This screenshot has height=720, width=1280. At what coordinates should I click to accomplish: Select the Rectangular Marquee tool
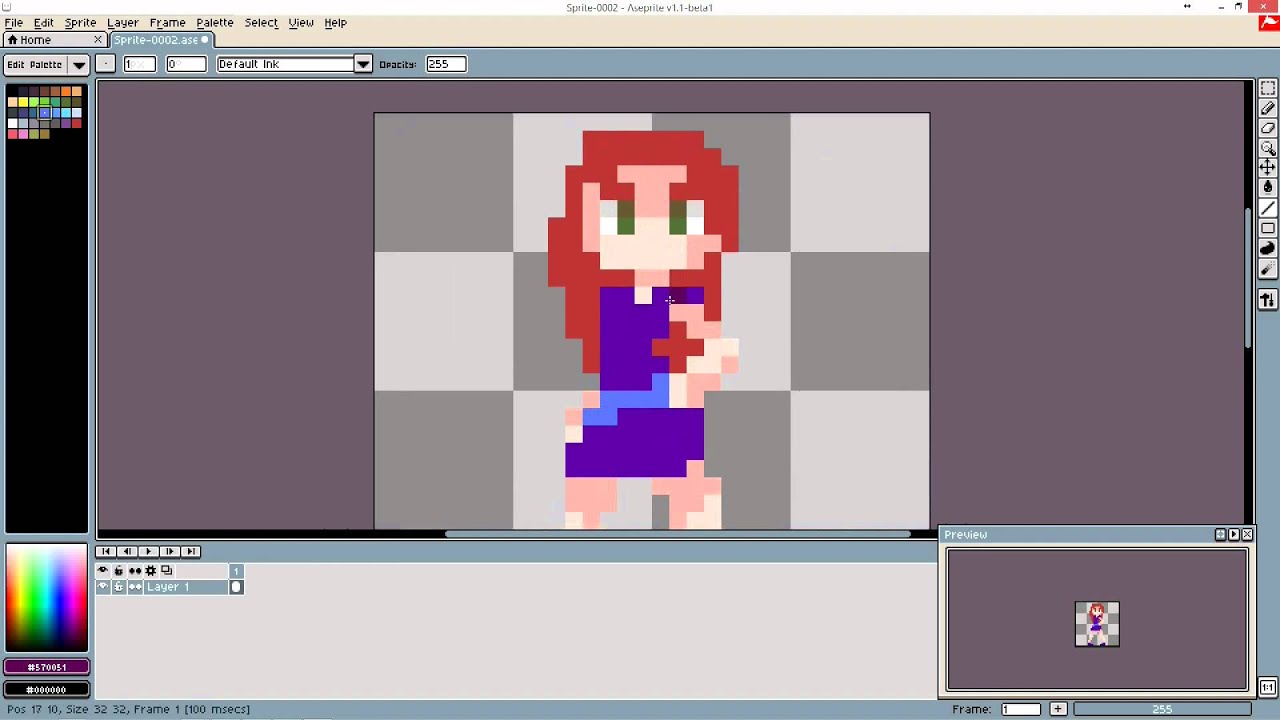tap(1267, 89)
